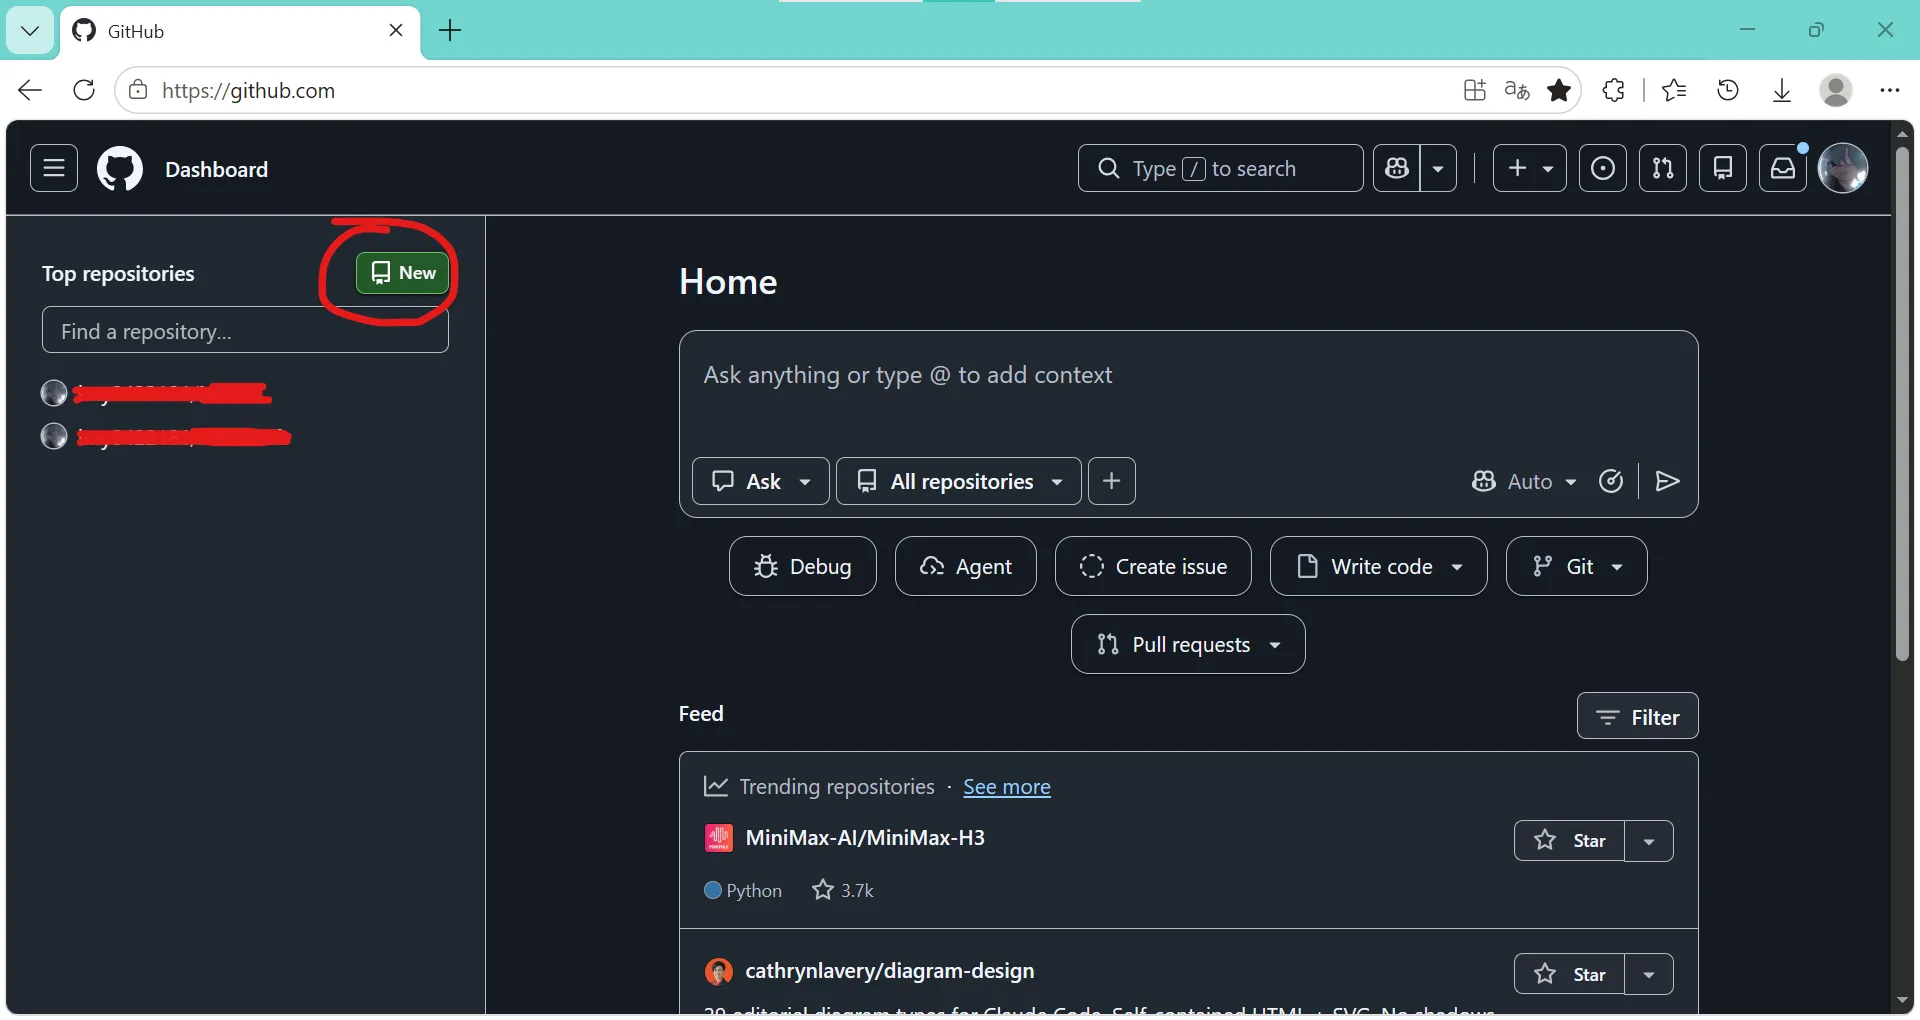The image size is (1920, 1020).
Task: Open the Auto model selector dropdown
Action: pos(1524,481)
